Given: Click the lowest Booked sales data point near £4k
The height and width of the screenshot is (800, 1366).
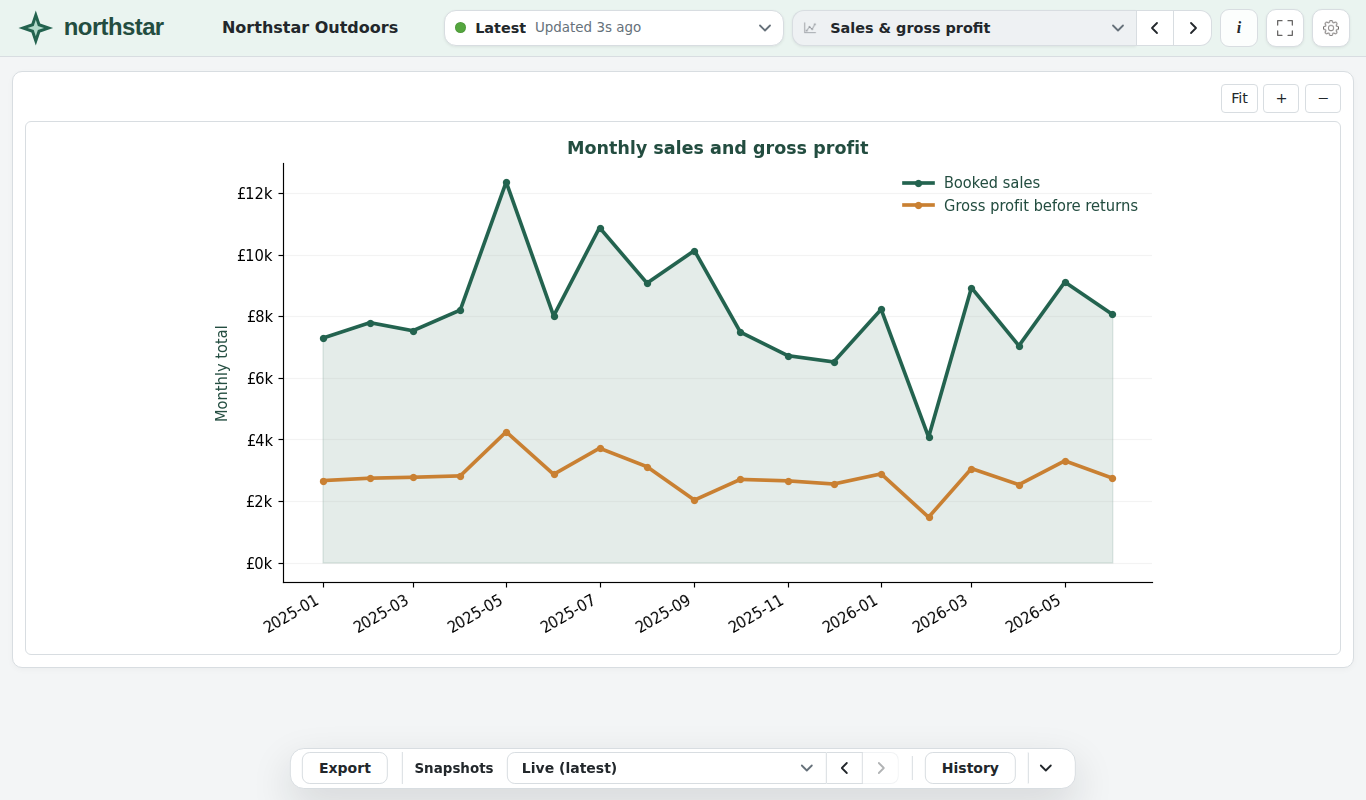Looking at the screenshot, I should 929,437.
